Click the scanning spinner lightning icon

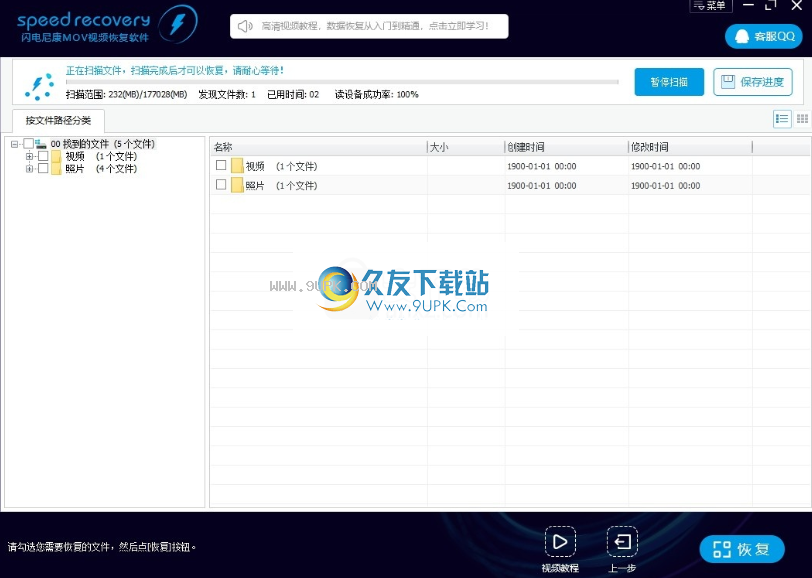click(x=39, y=85)
